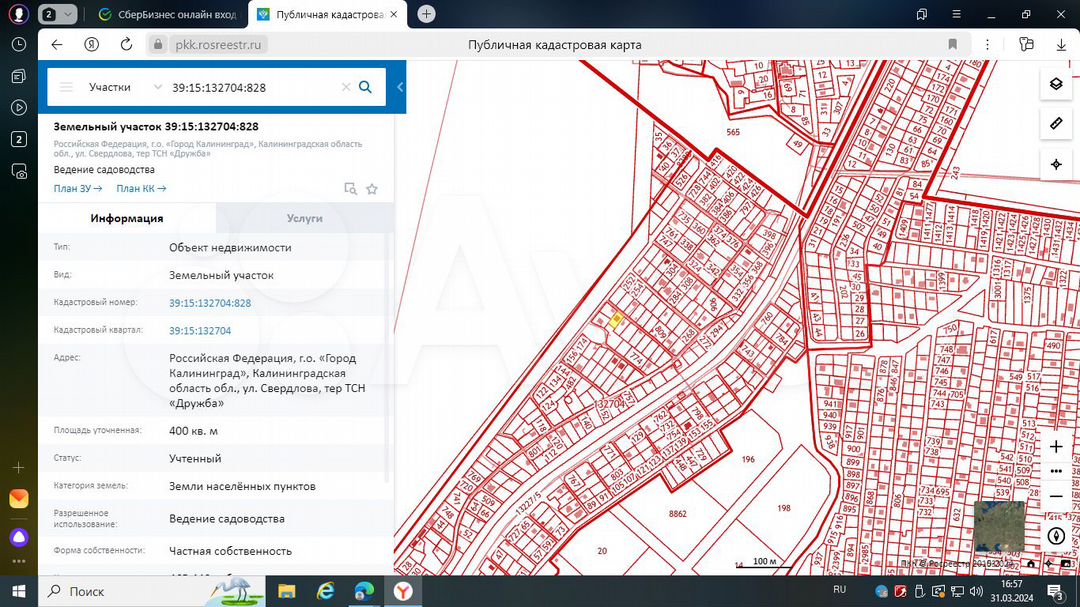Image resolution: width=1080 pixels, height=607 pixels.
Task: Switch to the СберБизнес онлайн browser tab
Action: tap(168, 15)
